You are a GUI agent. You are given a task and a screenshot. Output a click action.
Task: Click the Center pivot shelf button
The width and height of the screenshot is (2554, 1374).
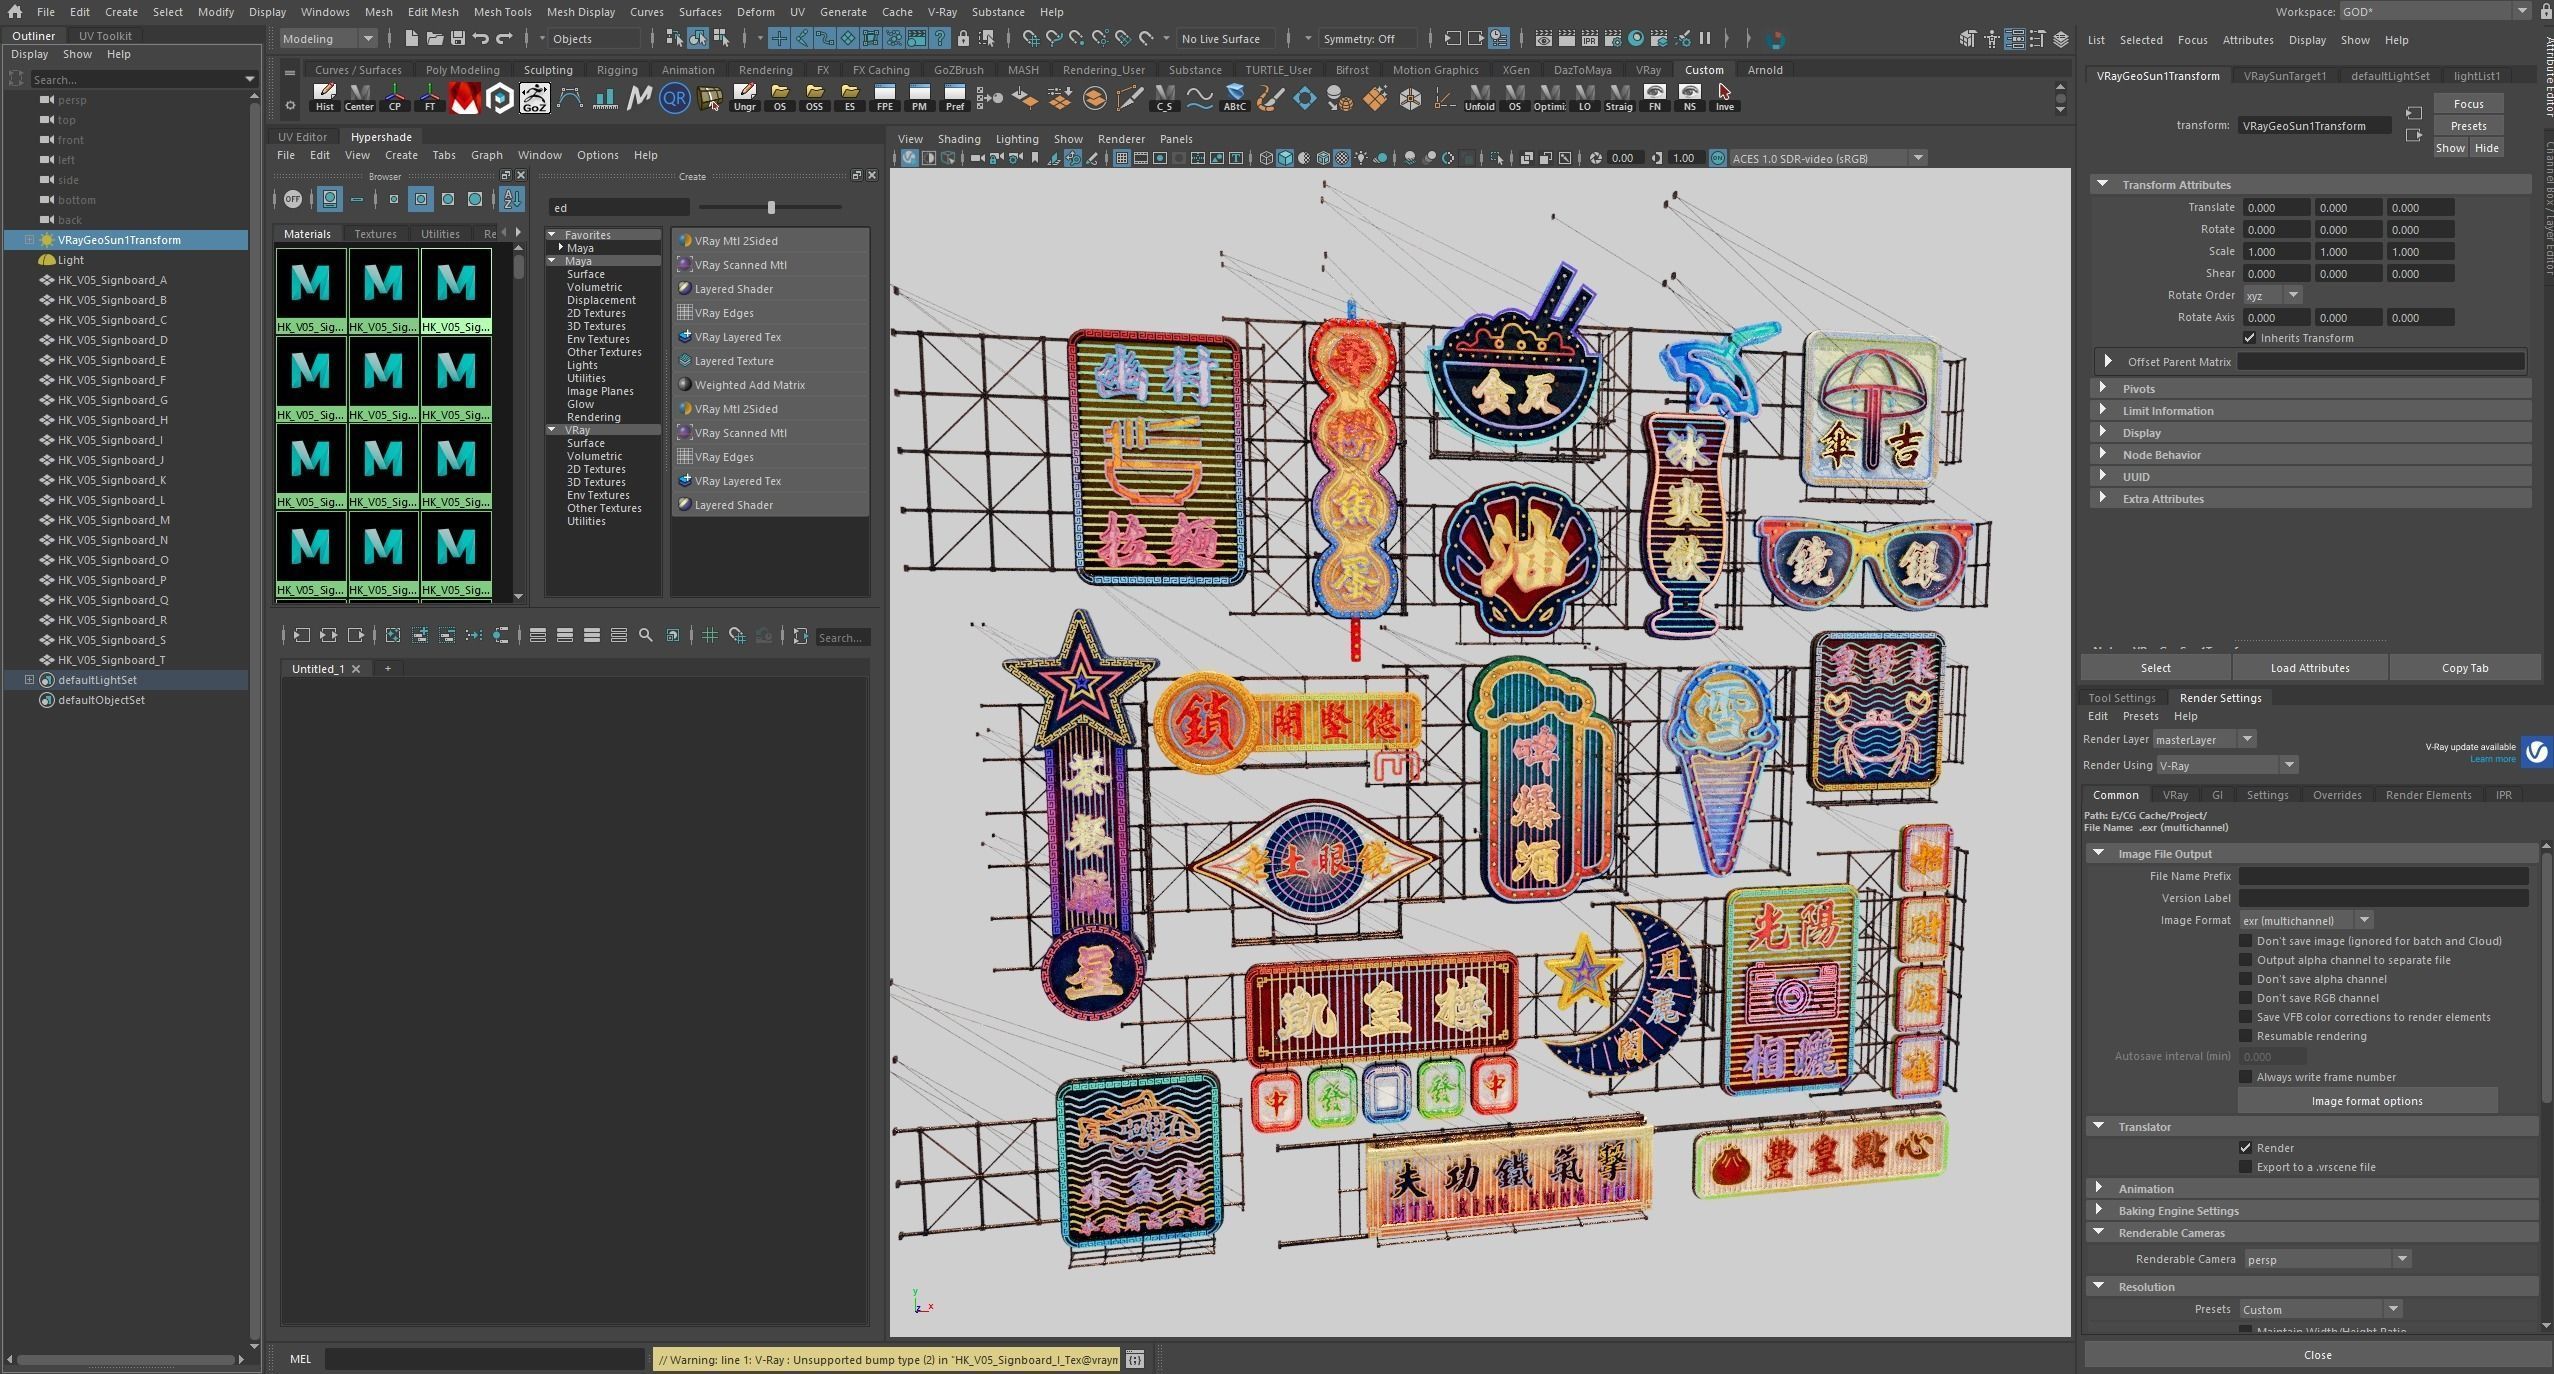[x=359, y=98]
